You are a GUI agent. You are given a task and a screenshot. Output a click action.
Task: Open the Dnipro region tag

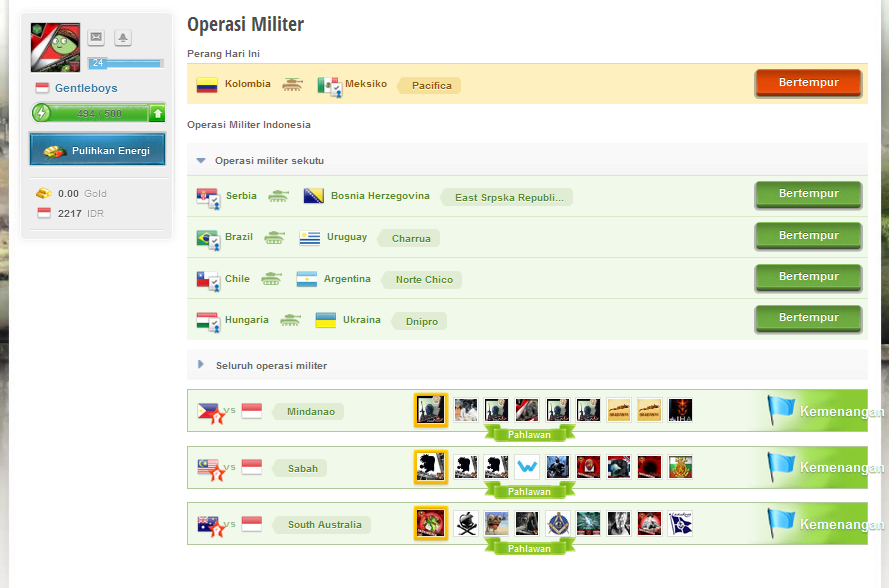(421, 321)
